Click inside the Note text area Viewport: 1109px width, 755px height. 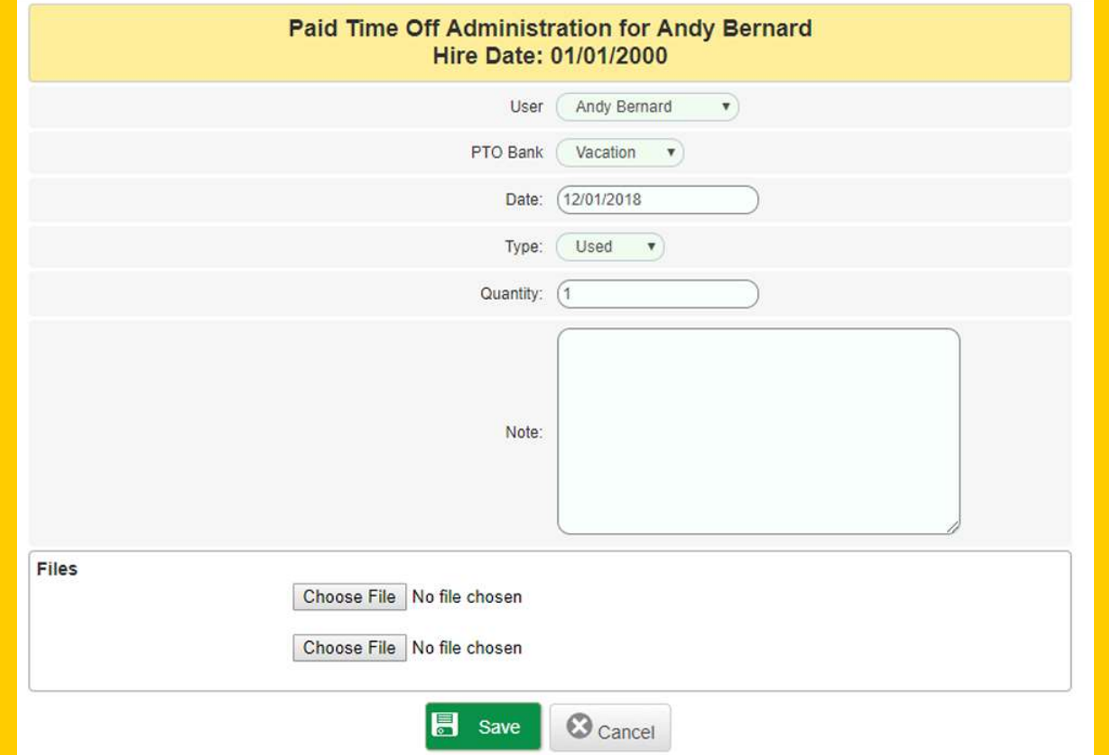coord(758,431)
